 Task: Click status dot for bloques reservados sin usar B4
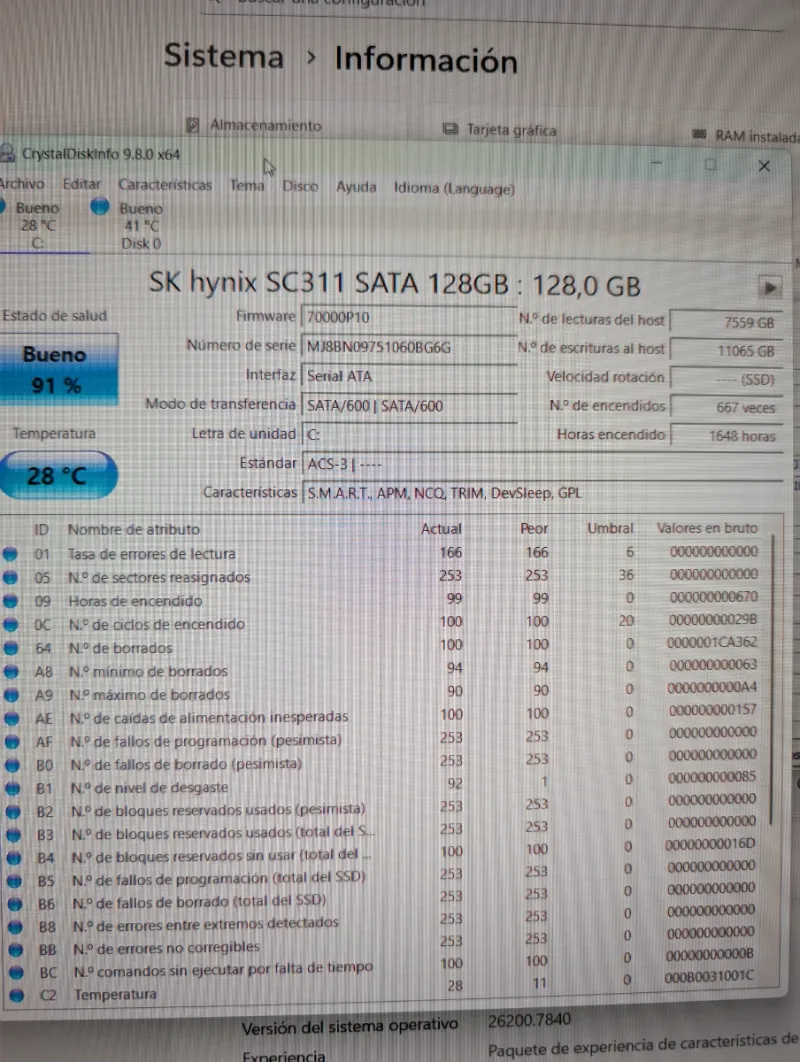click(14, 858)
